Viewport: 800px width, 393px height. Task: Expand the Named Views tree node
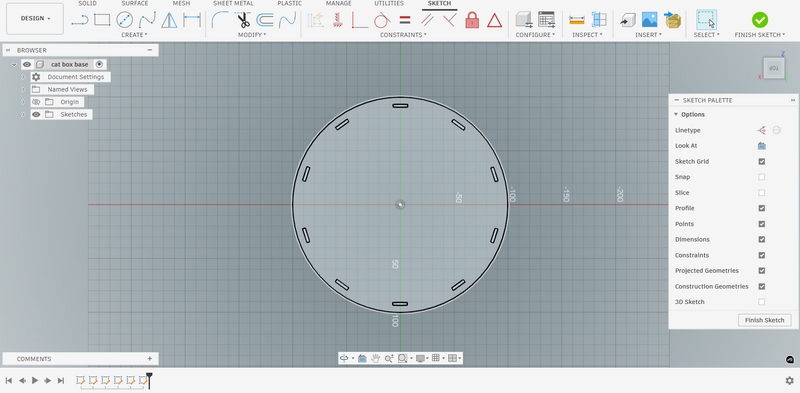(23, 89)
